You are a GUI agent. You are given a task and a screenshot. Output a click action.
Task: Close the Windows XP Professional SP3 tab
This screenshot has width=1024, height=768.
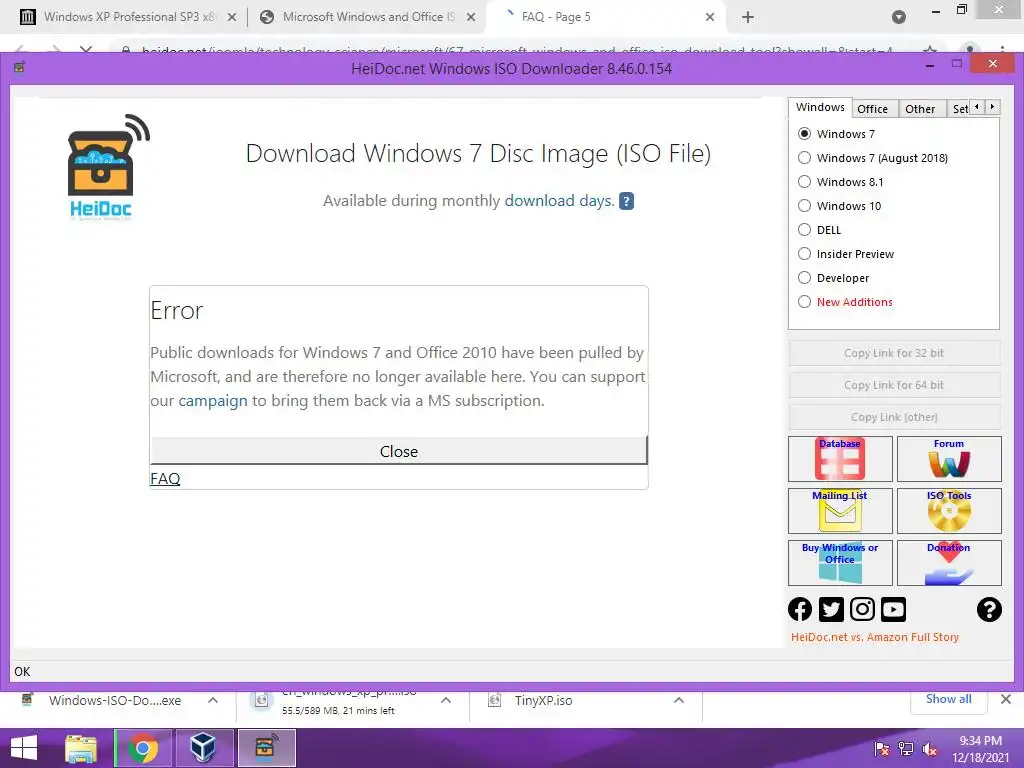232,17
